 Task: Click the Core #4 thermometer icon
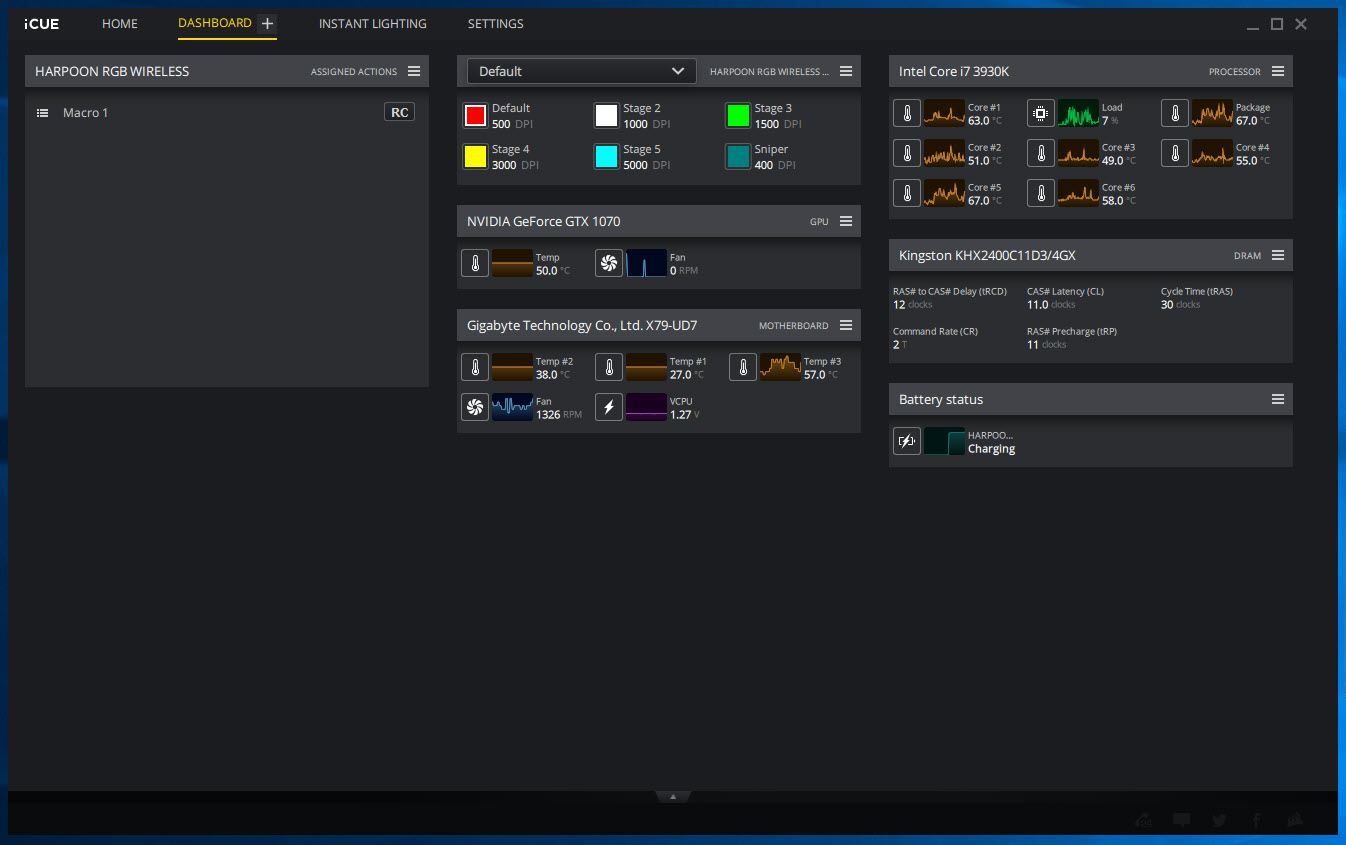point(1175,153)
